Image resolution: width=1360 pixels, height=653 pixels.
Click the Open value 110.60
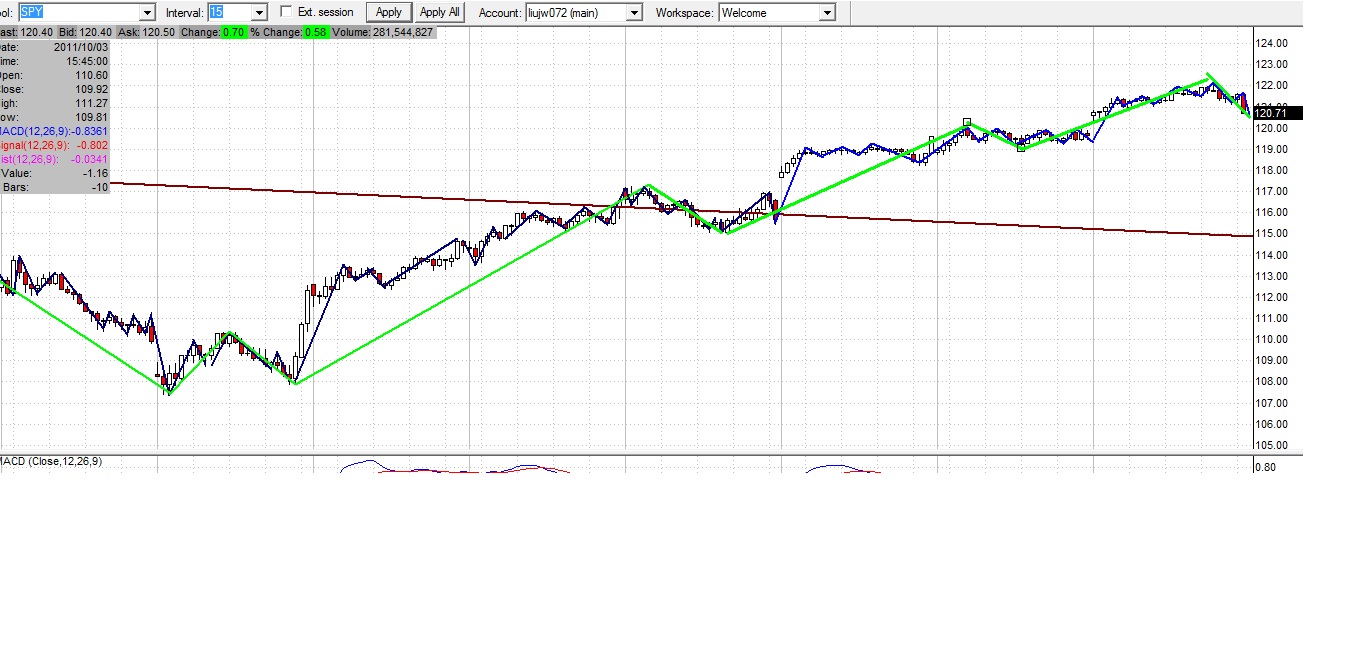pos(91,75)
